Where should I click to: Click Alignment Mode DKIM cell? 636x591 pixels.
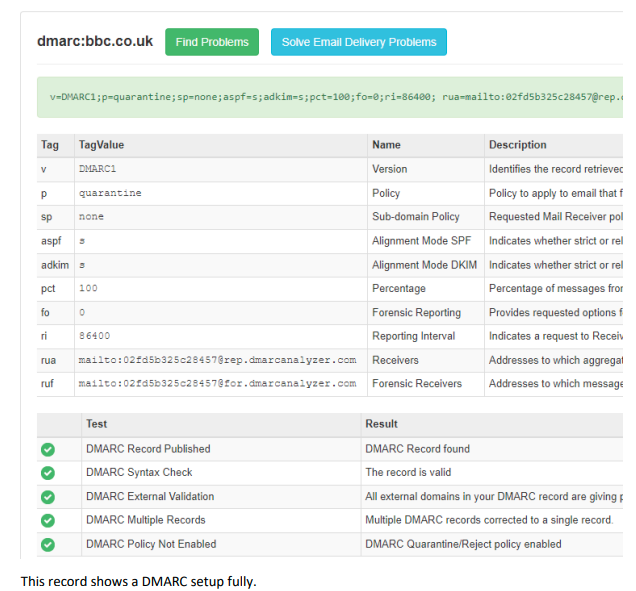coord(424,265)
